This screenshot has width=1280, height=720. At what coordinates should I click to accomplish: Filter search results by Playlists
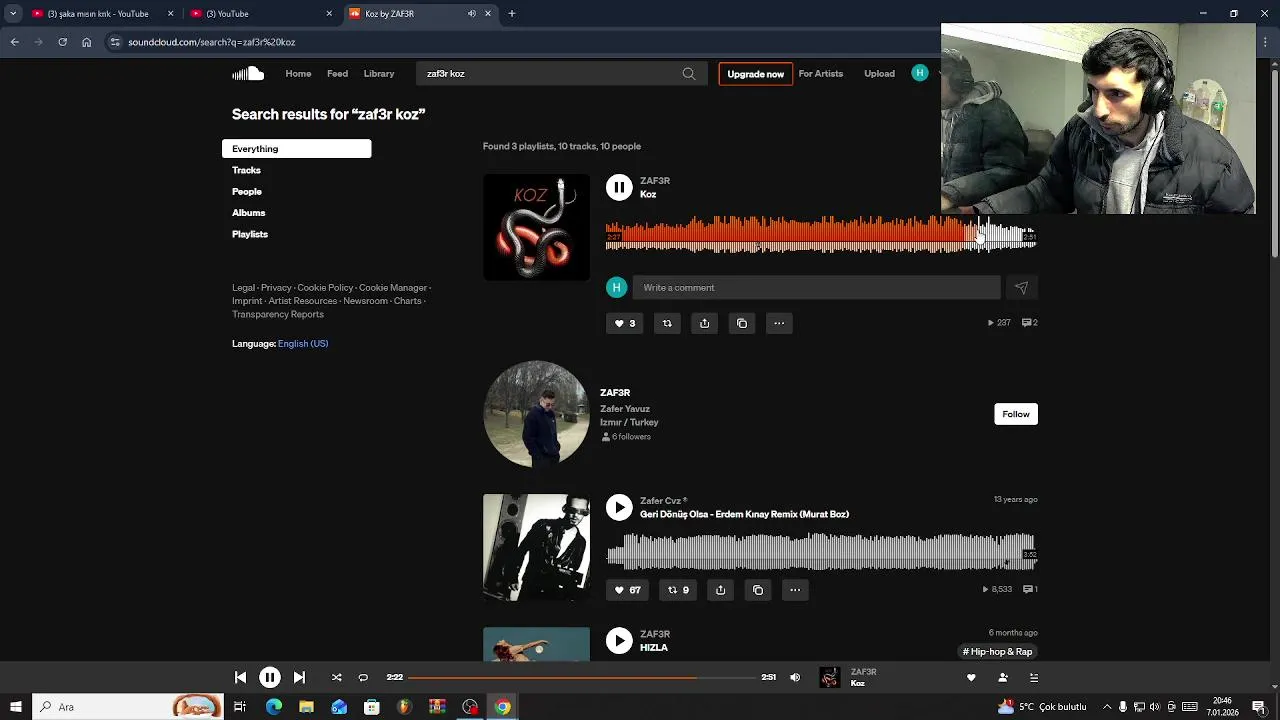click(x=250, y=234)
